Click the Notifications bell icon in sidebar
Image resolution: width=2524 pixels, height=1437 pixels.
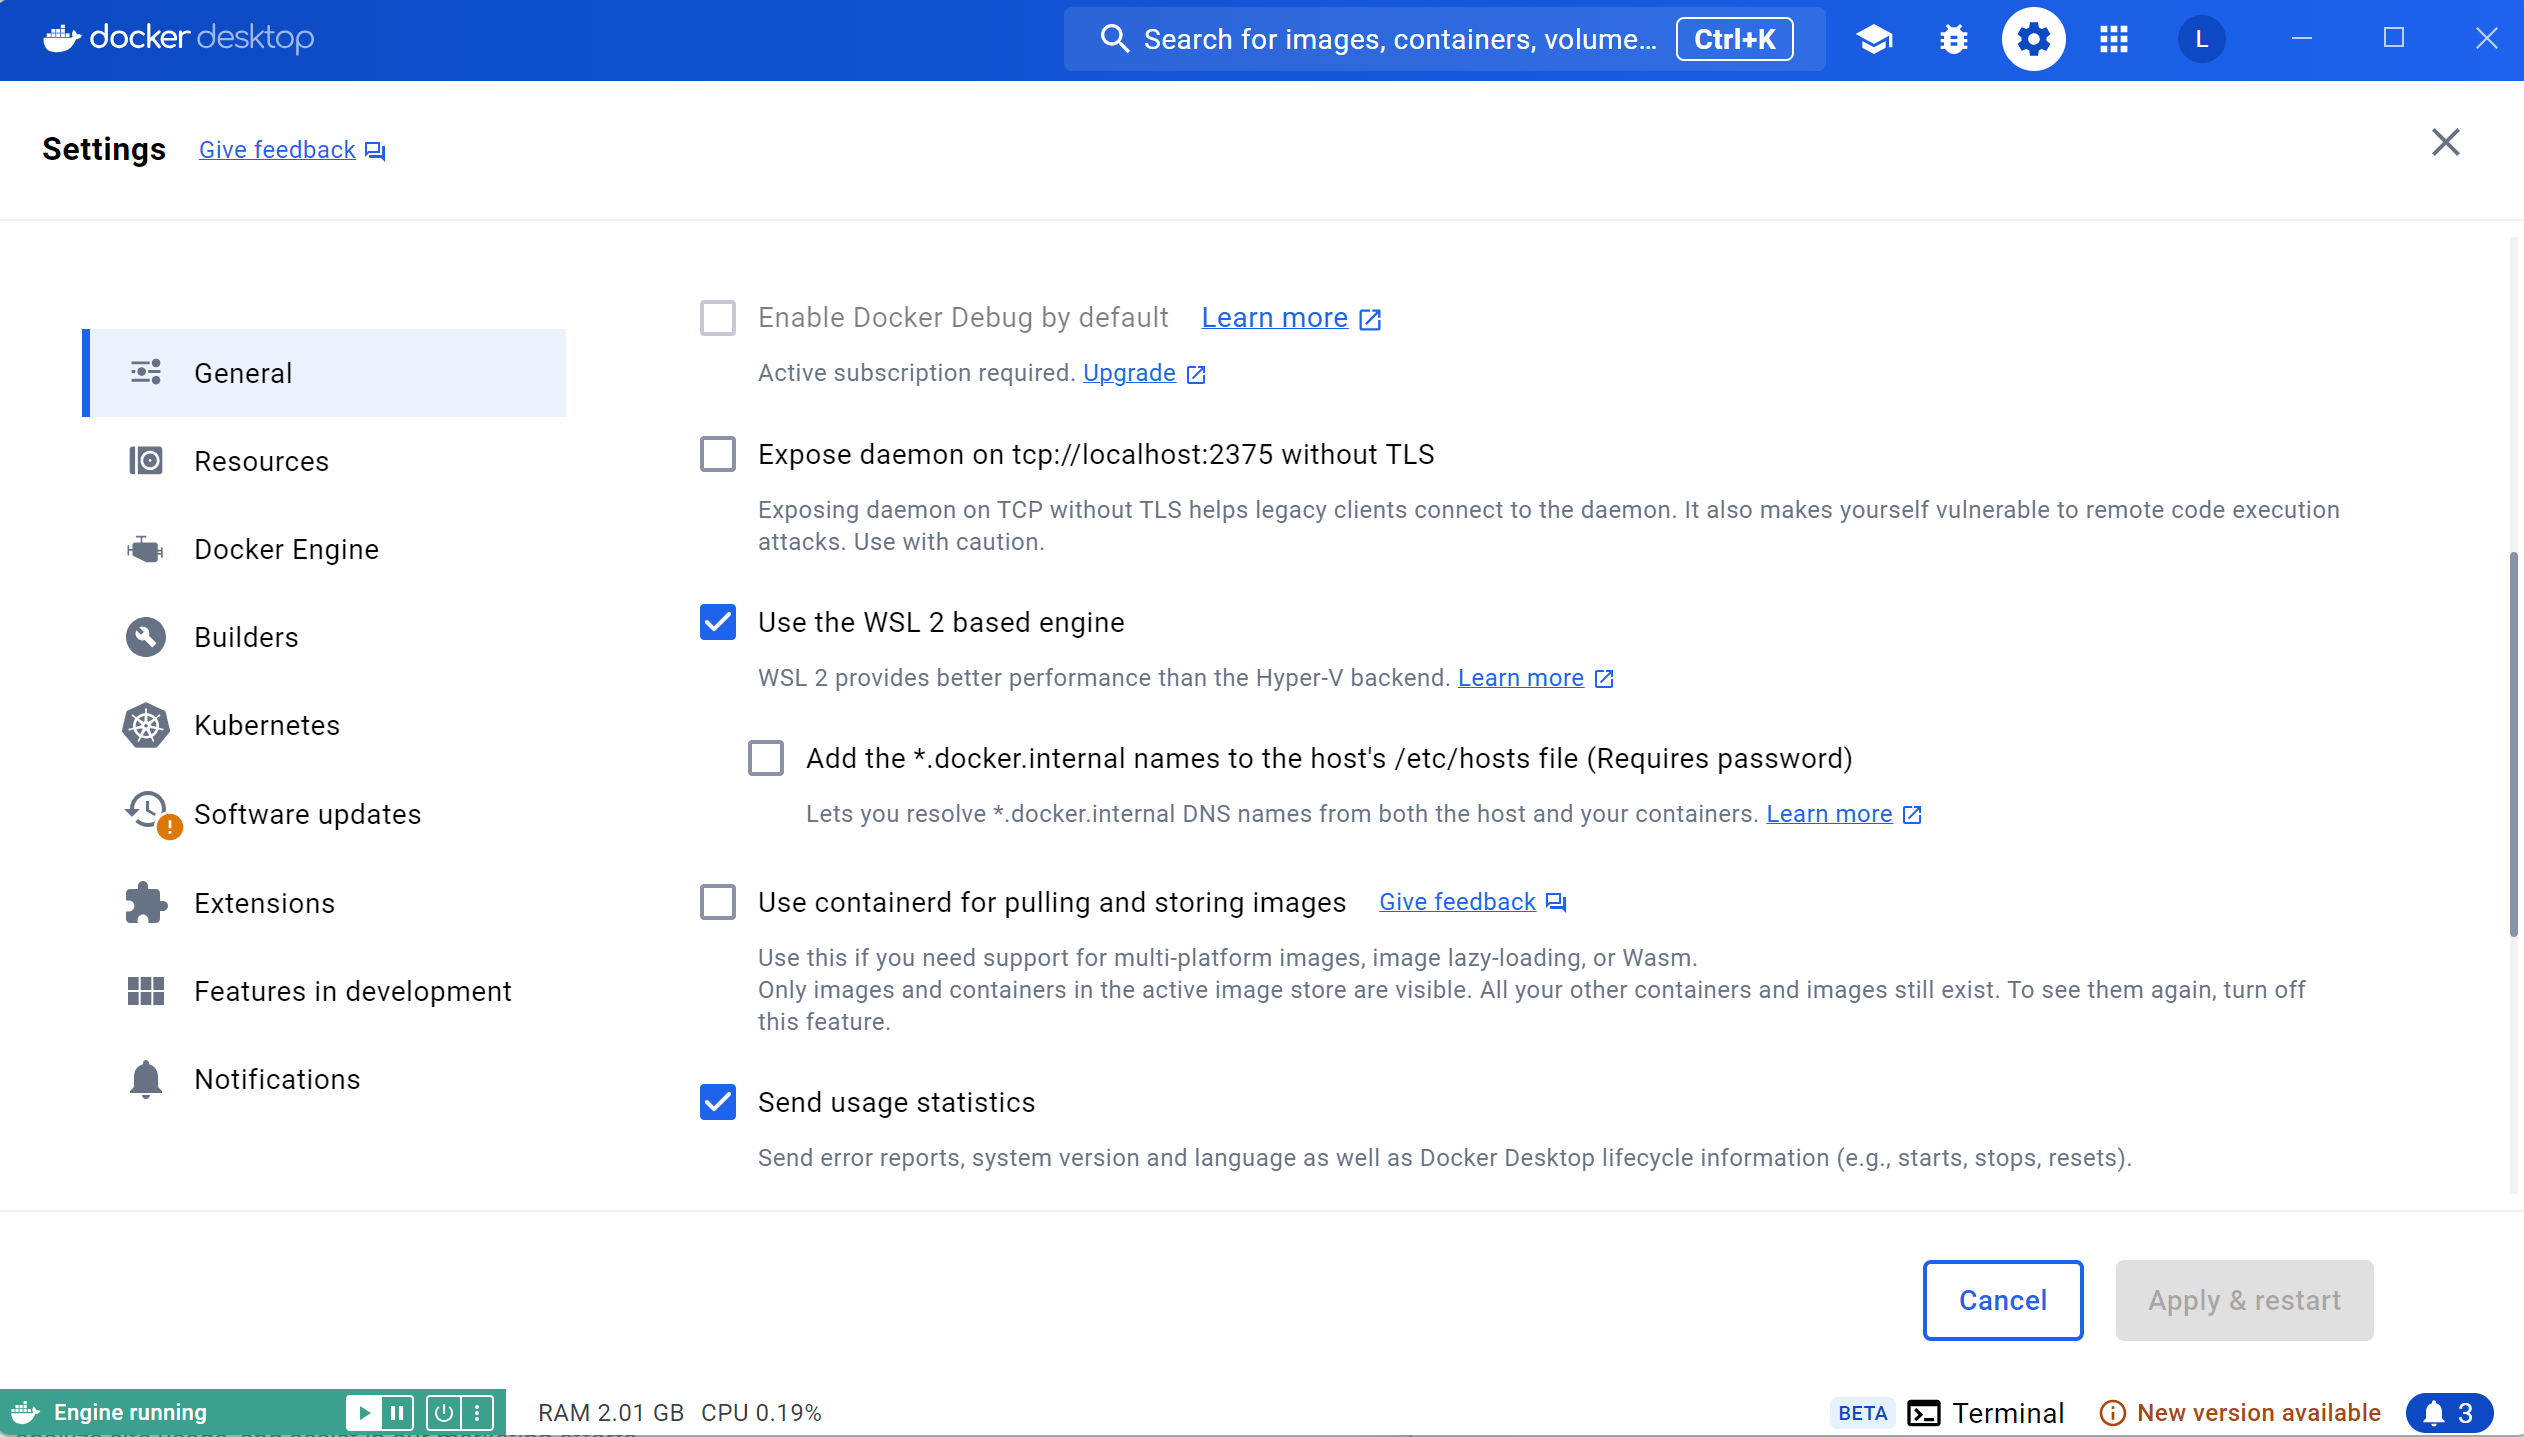click(146, 1079)
